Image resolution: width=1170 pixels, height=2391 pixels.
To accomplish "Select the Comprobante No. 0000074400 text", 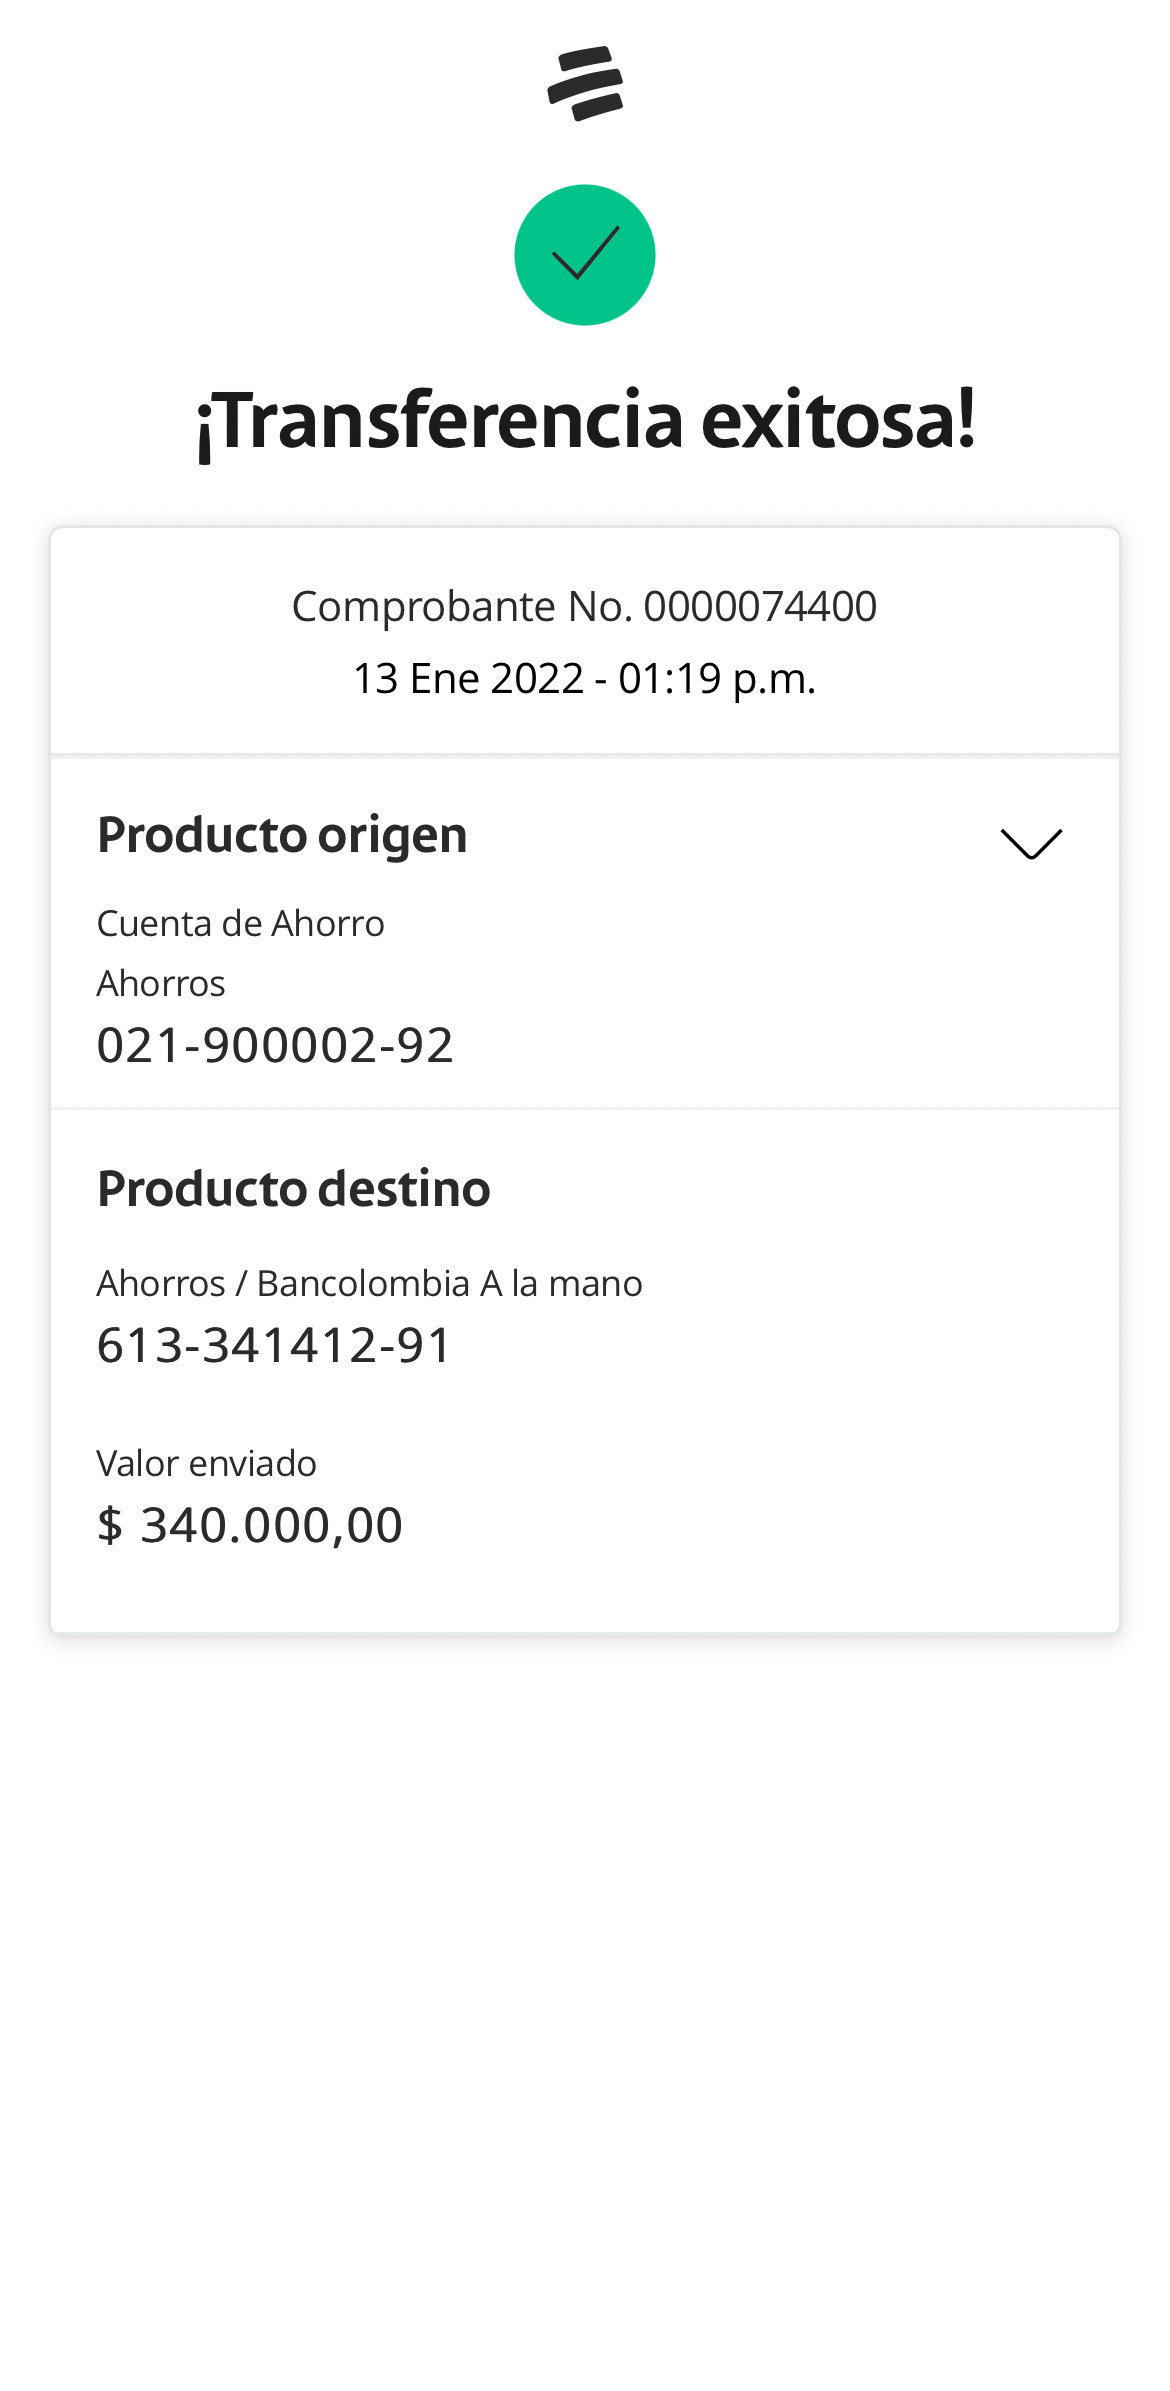I will click(x=584, y=606).
